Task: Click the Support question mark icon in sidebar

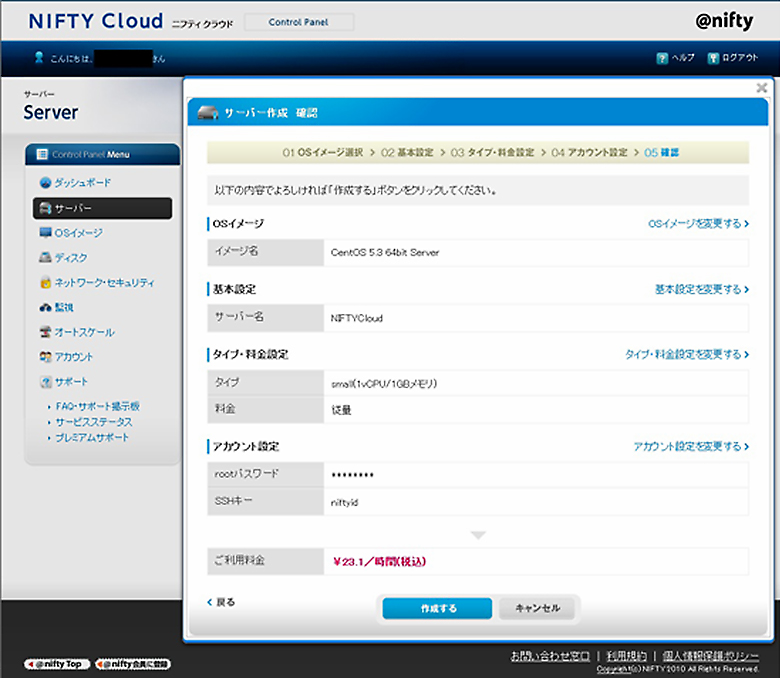Action: pyautogui.click(x=45, y=382)
